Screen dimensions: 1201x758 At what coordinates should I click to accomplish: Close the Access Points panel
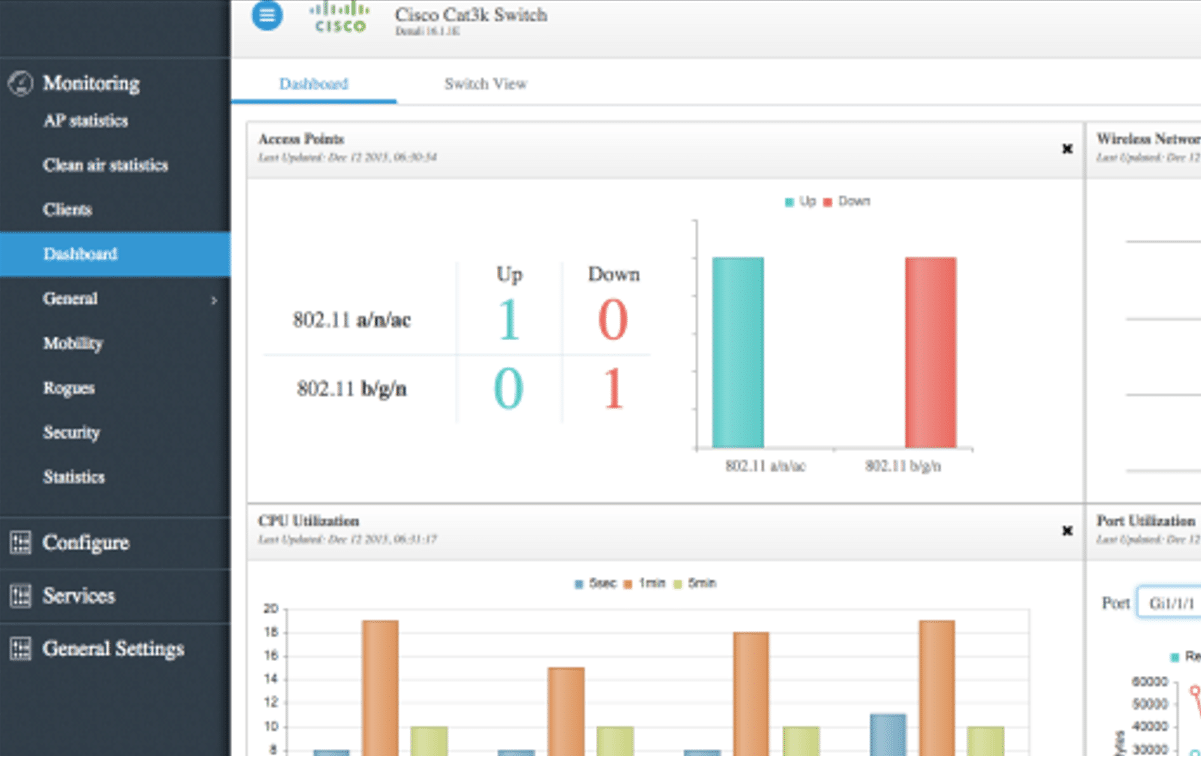pos(1067,149)
